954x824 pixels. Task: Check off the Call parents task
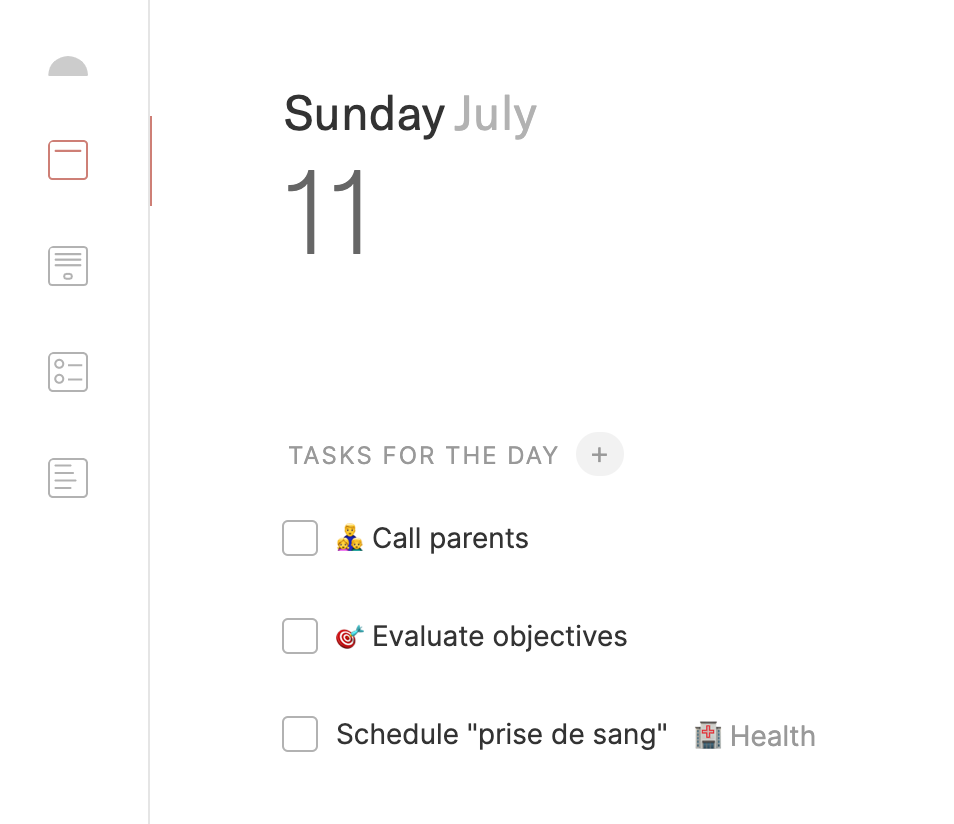pyautogui.click(x=300, y=538)
